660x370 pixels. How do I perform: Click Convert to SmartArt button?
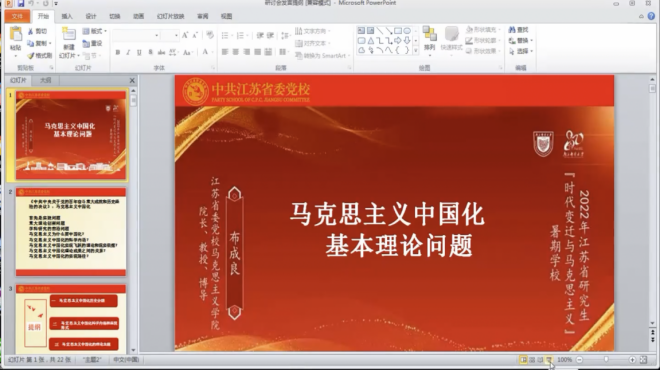[x=322, y=56]
